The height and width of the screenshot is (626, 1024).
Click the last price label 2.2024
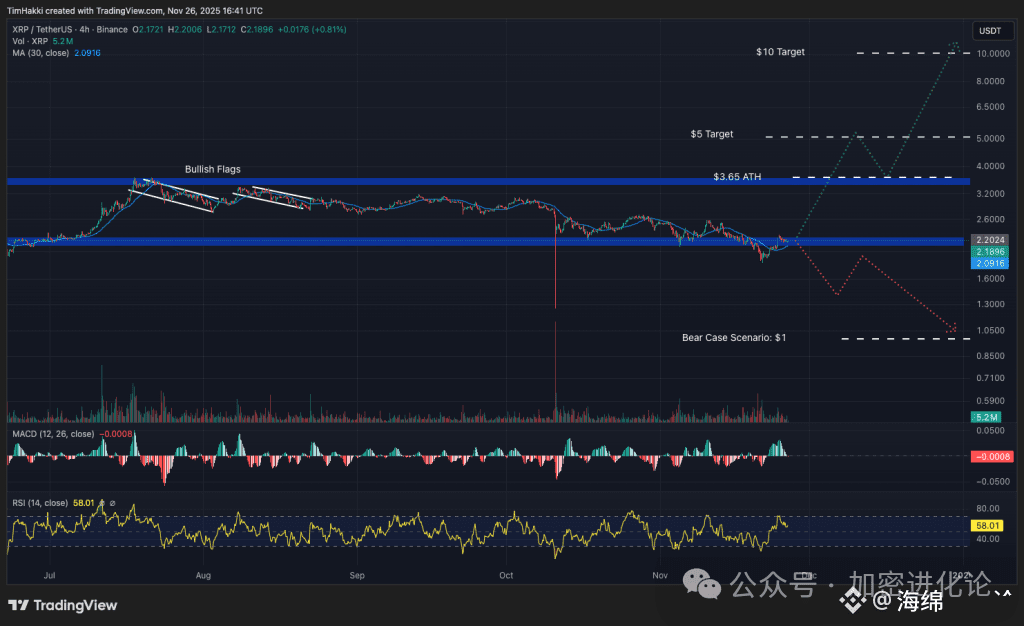(989, 240)
